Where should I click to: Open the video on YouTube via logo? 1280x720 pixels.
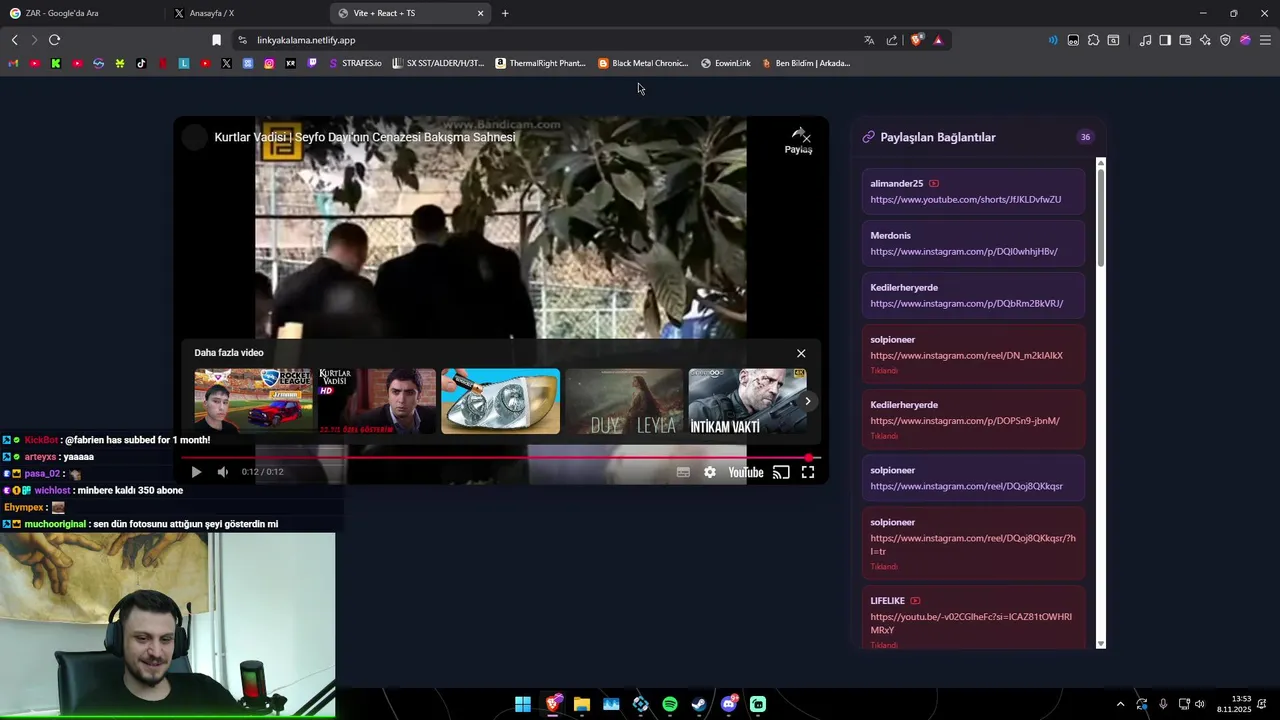click(746, 472)
